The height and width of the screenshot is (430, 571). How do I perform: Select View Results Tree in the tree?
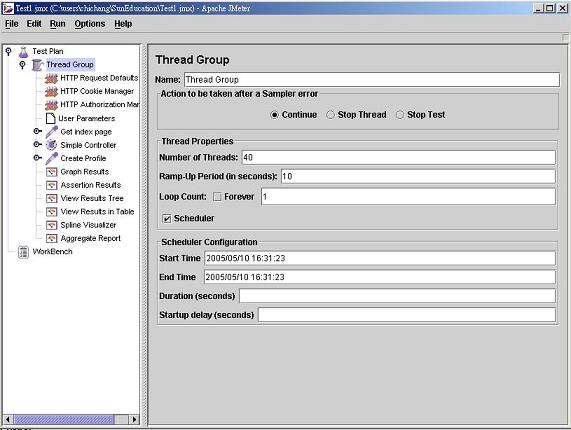coord(92,198)
